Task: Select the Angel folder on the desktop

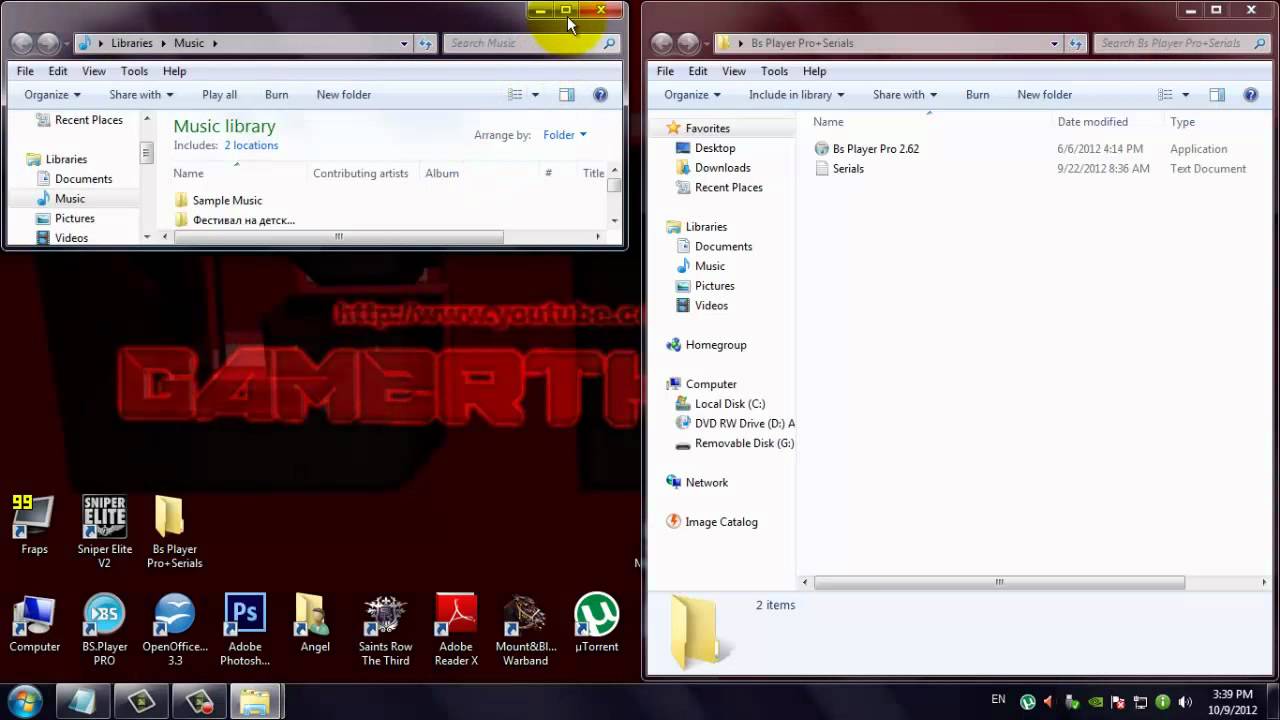Action: click(315, 624)
